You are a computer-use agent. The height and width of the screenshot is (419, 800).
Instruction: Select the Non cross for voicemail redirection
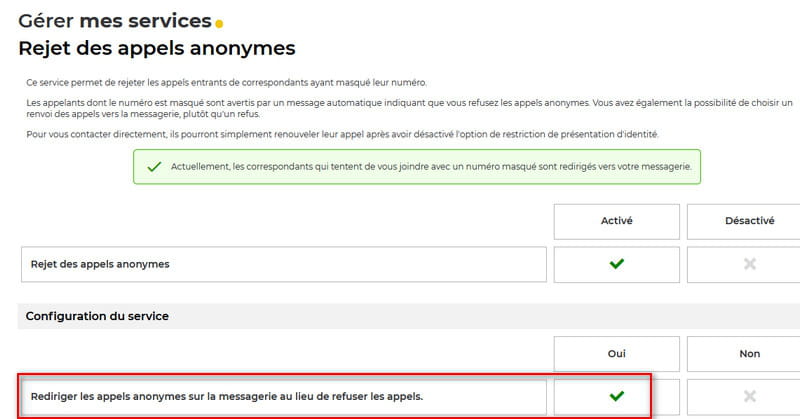[x=749, y=396]
